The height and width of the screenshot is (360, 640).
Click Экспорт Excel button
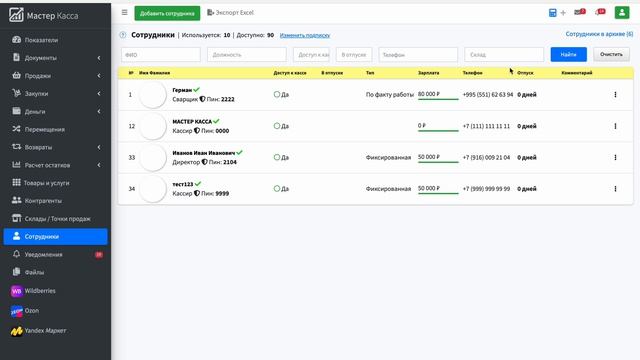tap(231, 13)
